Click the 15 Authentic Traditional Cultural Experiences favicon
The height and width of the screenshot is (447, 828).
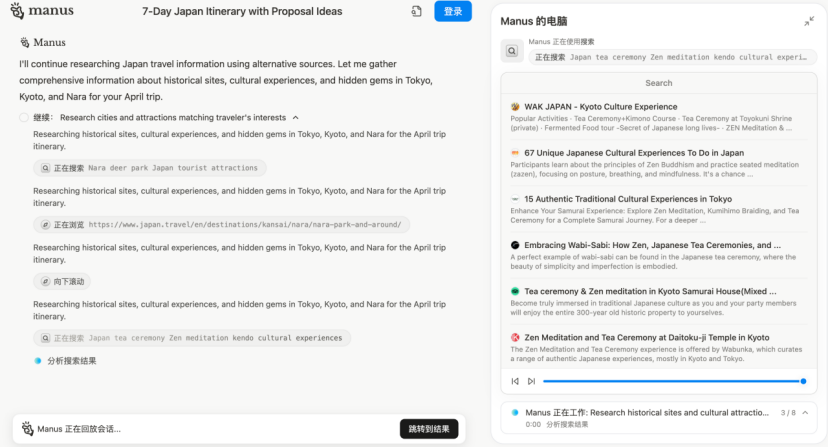515,199
